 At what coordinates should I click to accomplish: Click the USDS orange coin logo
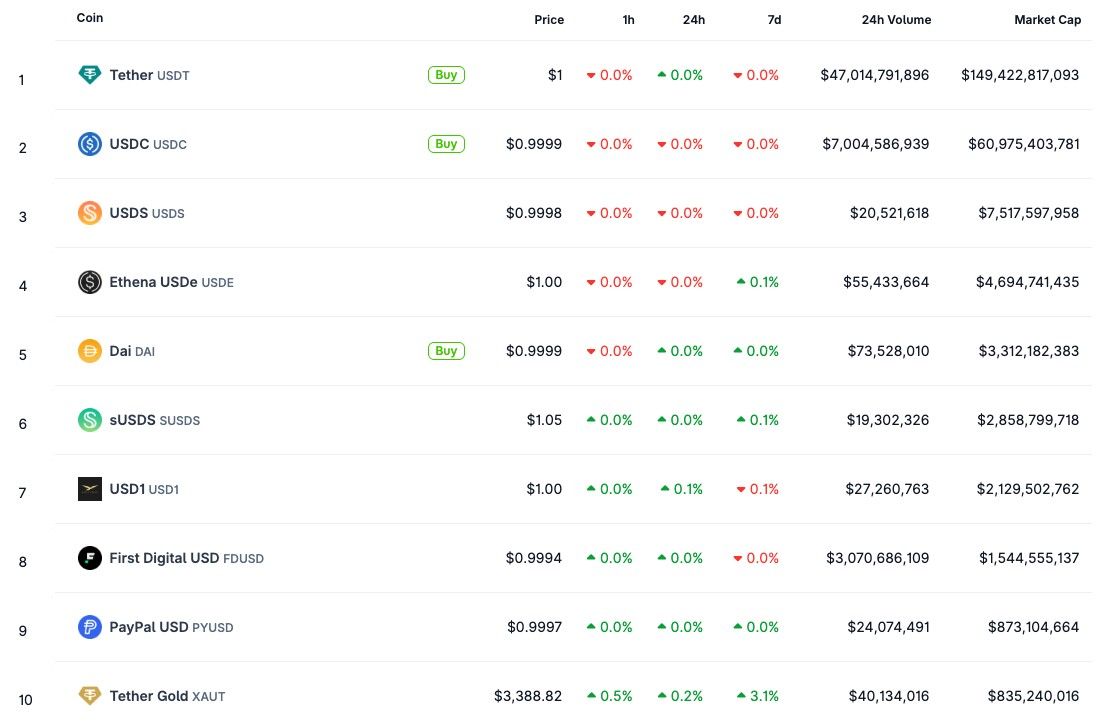(90, 213)
